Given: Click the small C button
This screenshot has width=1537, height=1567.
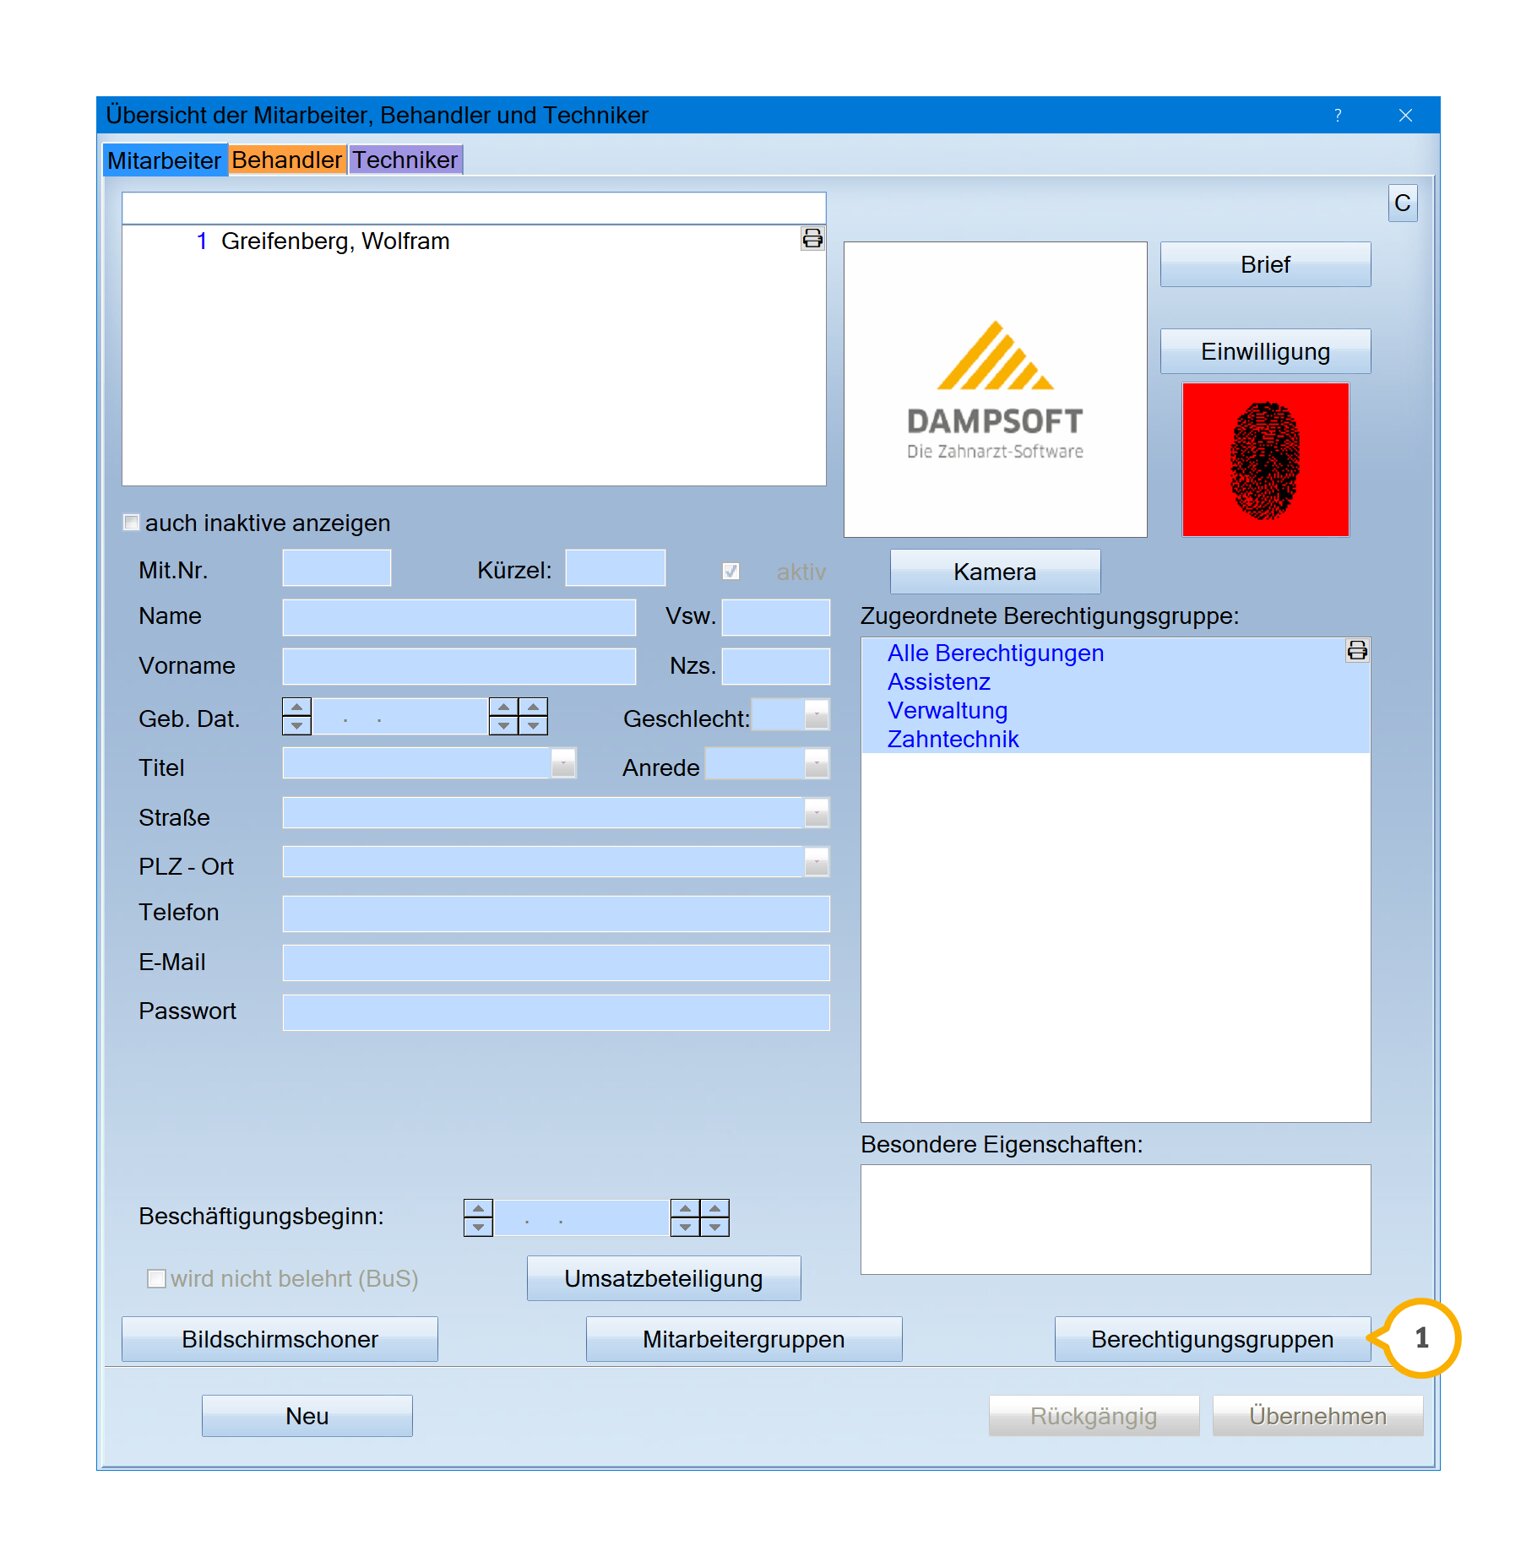Looking at the screenshot, I should (1403, 203).
